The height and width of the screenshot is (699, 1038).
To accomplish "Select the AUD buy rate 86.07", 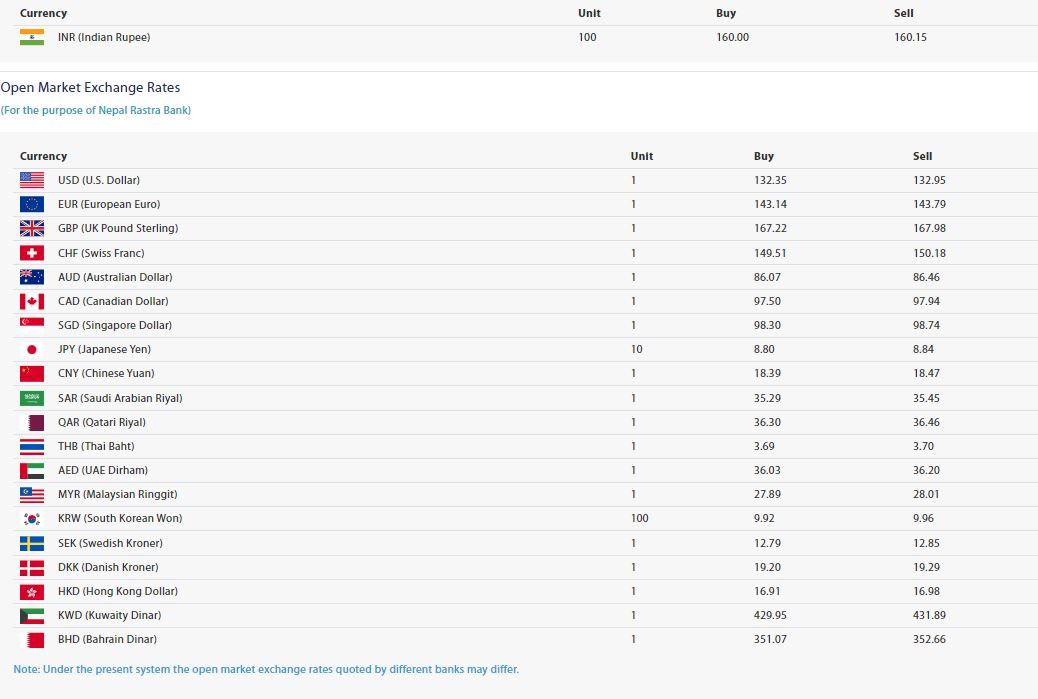I will coord(767,277).
